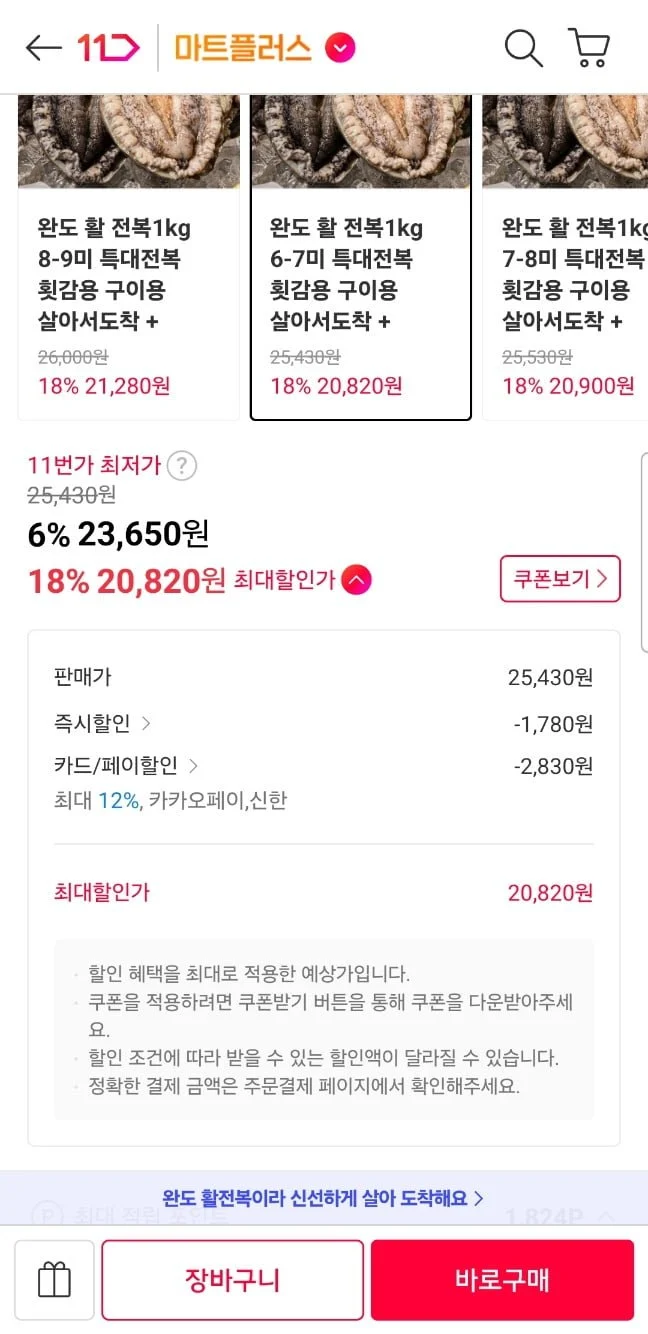The width and height of the screenshot is (648, 1334).
Task: Expand the 마트플러스 category dropdown
Action: click(341, 48)
